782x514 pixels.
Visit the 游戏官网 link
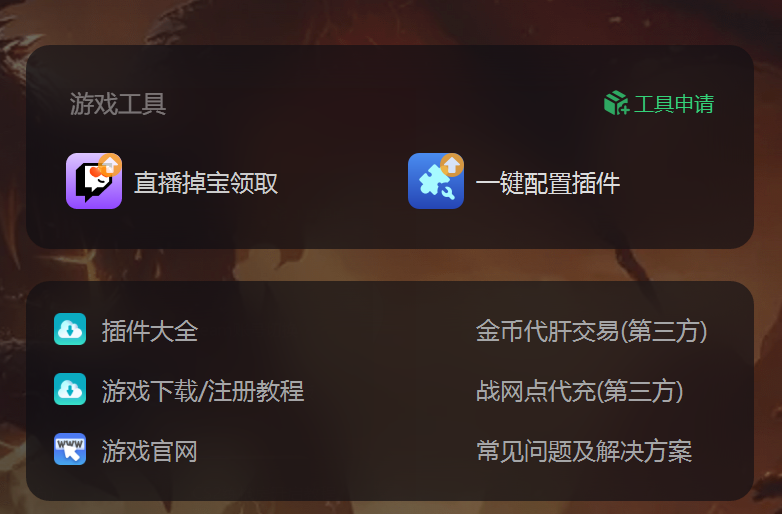pos(150,451)
